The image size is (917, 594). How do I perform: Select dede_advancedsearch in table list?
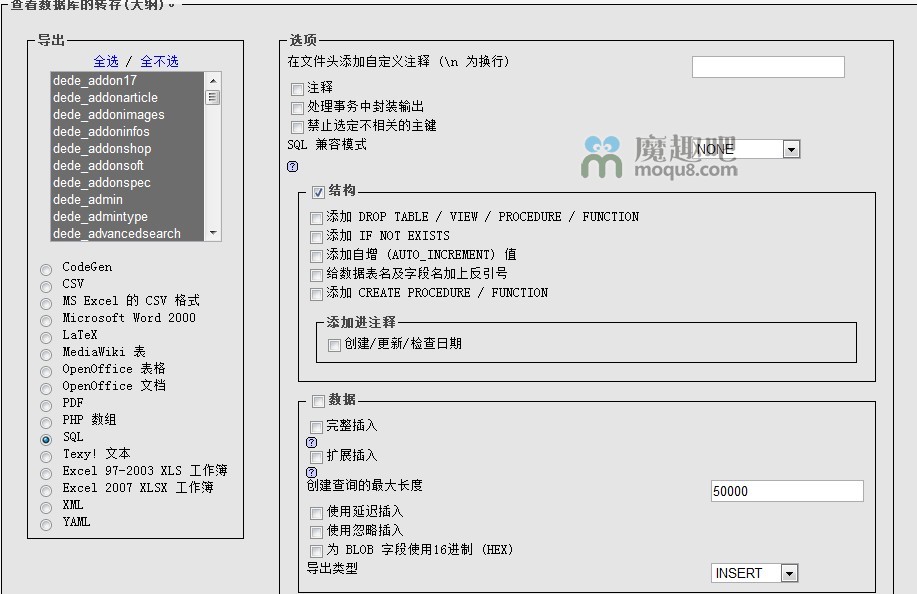click(x=127, y=233)
